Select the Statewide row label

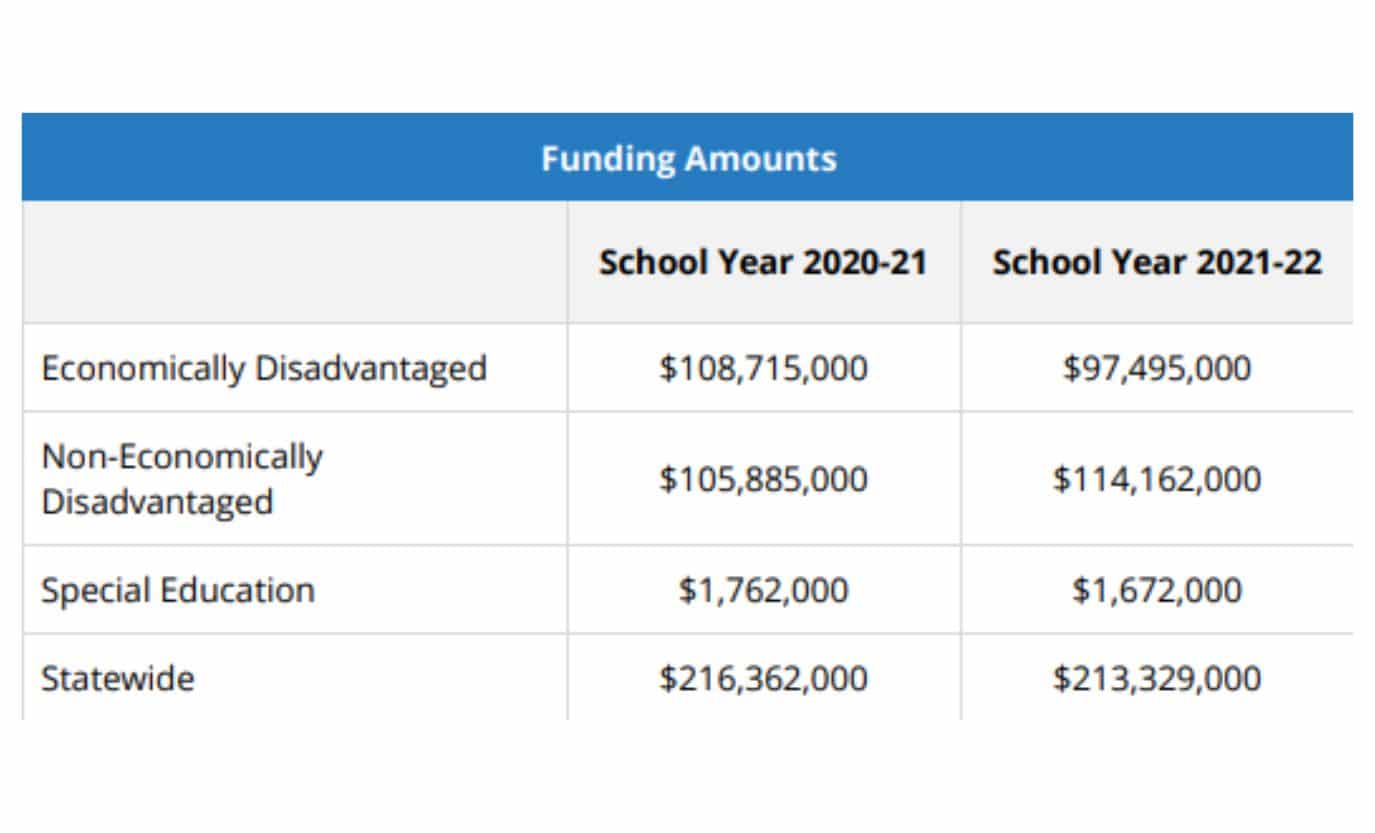(x=118, y=679)
